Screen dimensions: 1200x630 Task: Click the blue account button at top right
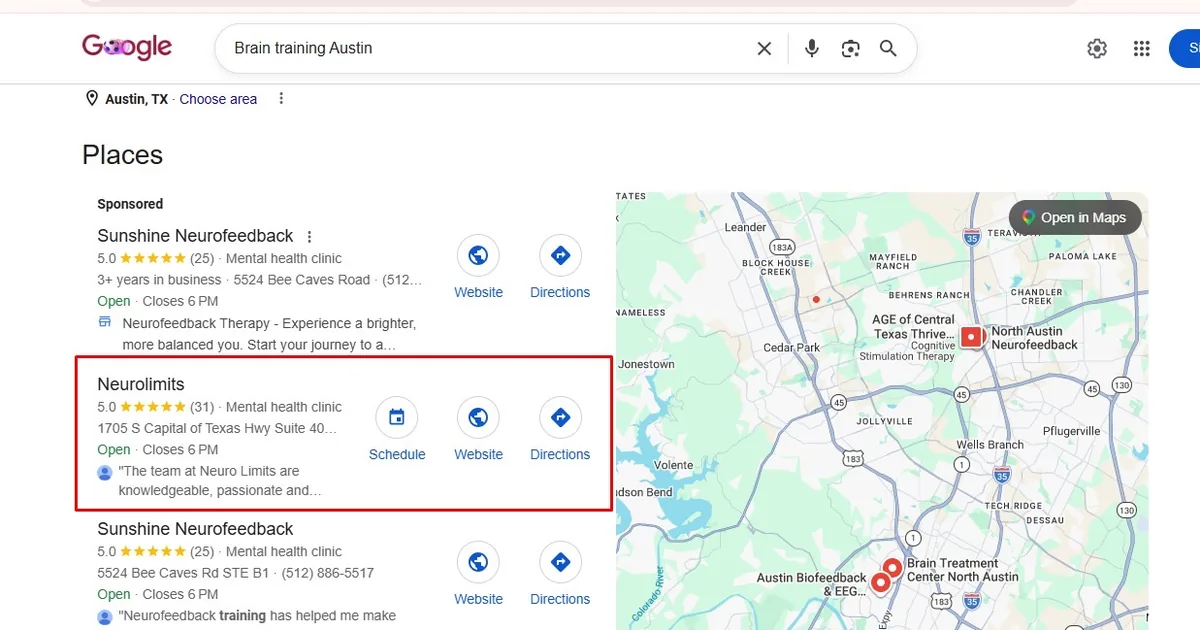1185,48
